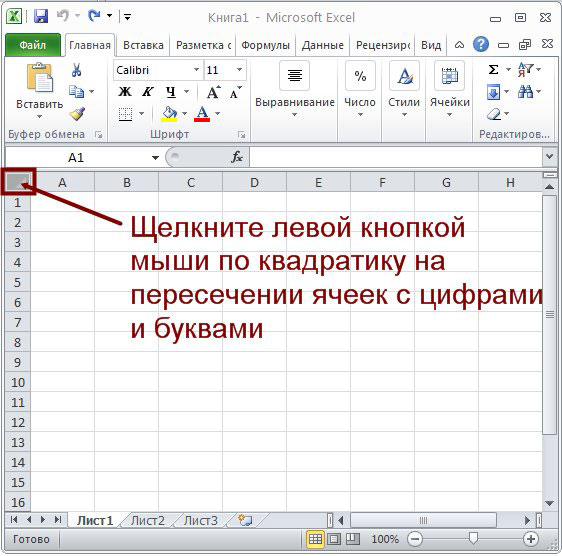Toggle Bold formatting Ж

[125, 92]
